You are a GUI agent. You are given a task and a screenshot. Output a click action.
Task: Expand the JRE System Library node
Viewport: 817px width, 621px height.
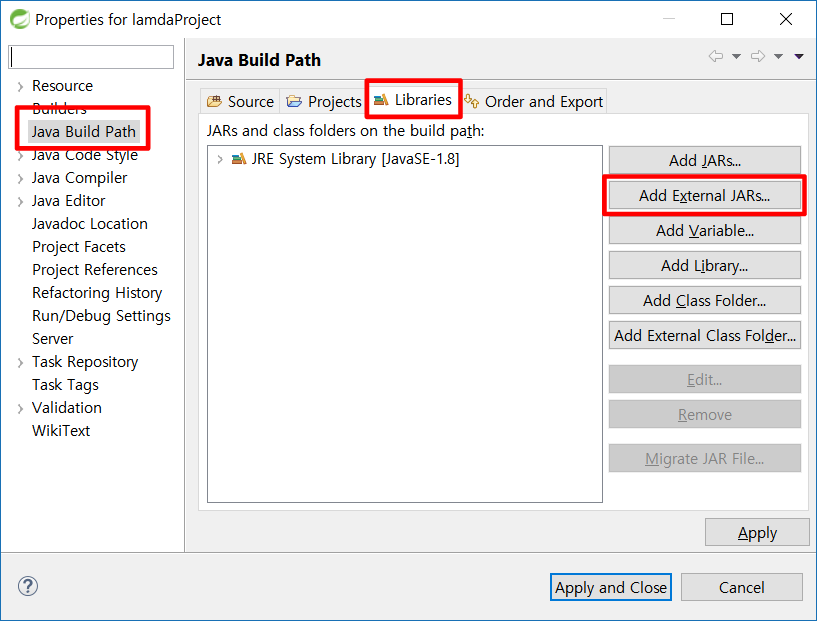[x=220, y=159]
